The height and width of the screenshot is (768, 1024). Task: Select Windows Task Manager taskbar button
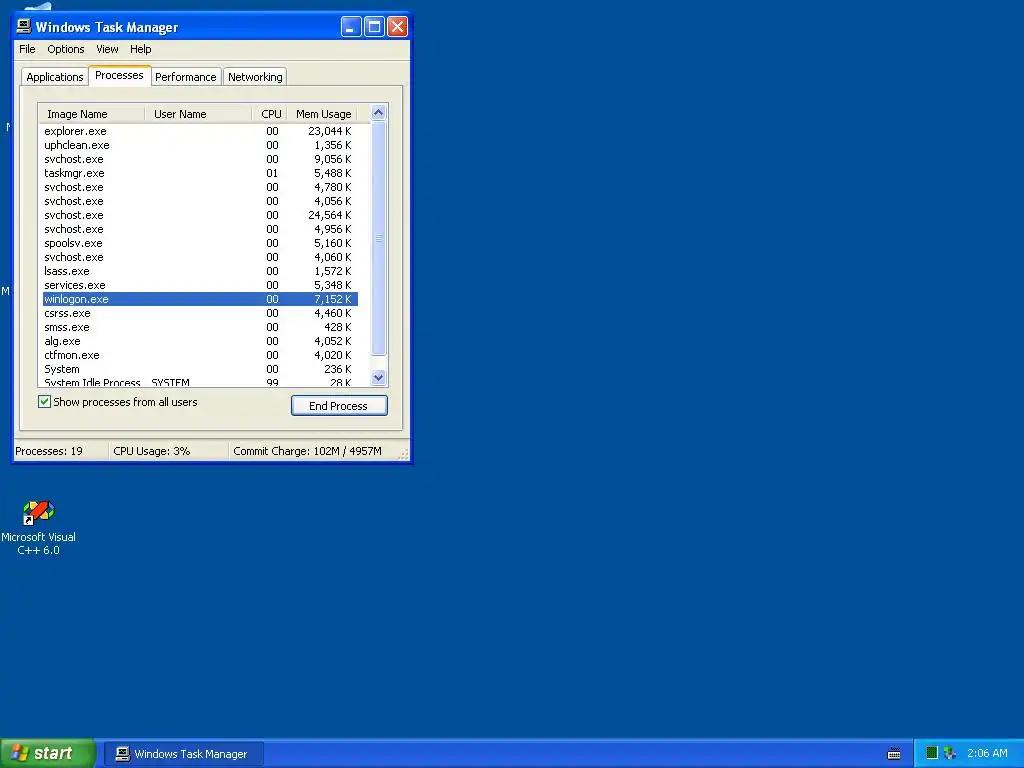pyautogui.click(x=183, y=754)
